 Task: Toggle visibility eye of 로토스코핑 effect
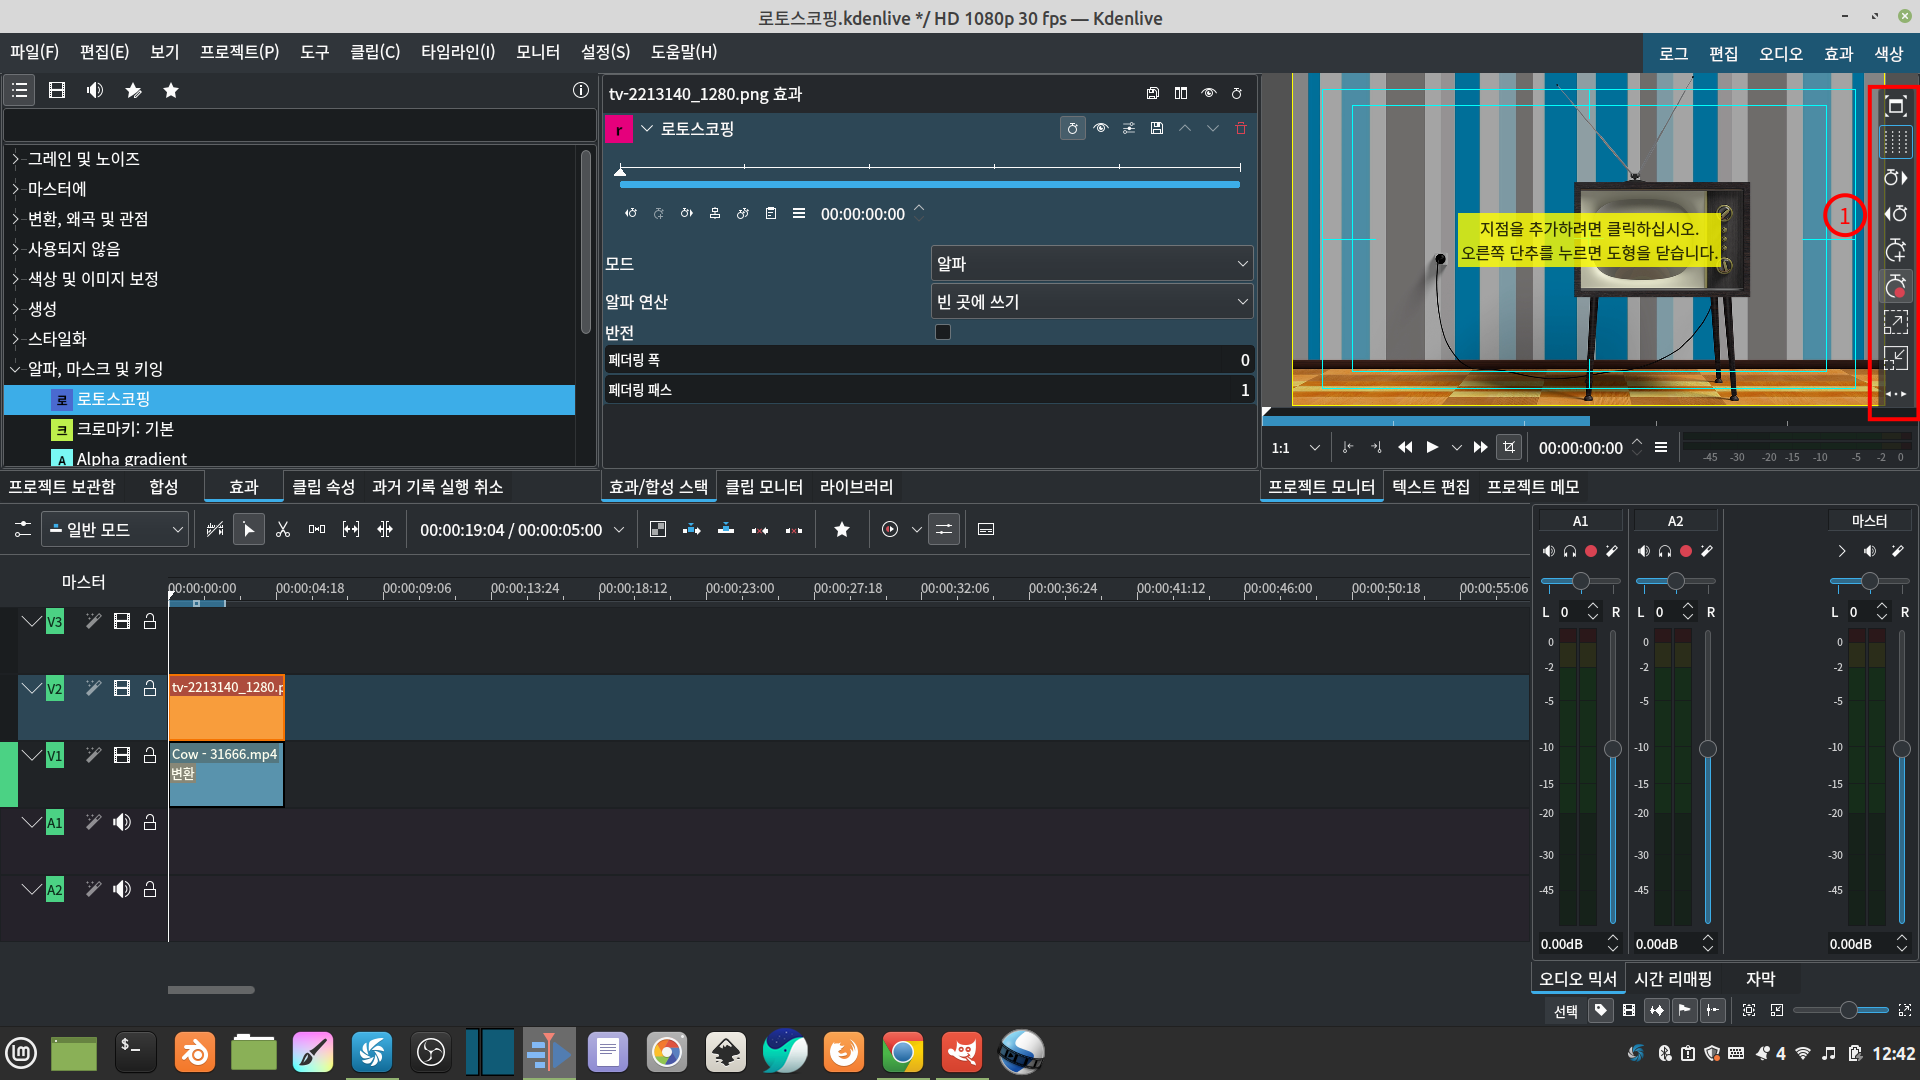1101,128
